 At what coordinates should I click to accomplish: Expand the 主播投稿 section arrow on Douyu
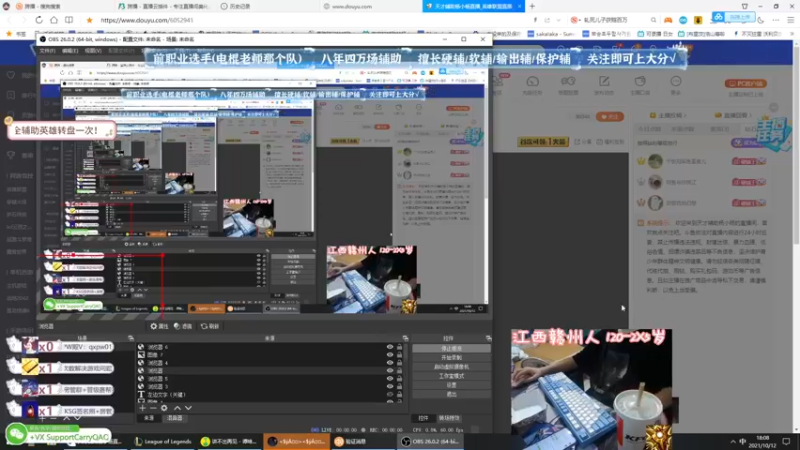(x=685, y=115)
